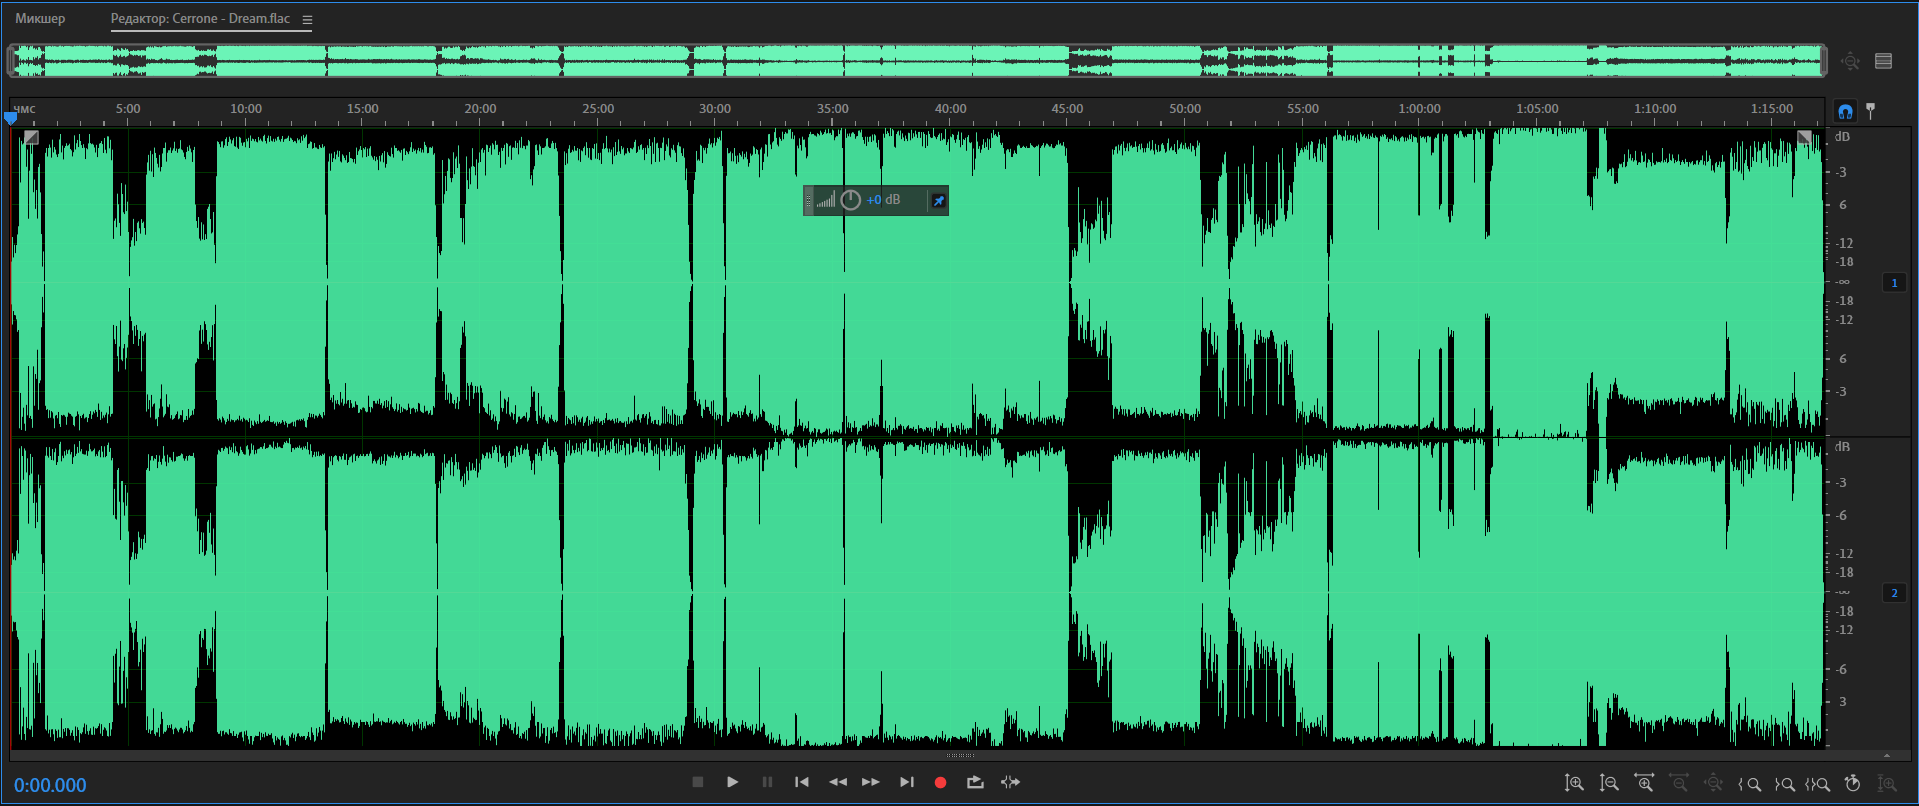Zoom to In point
Screen dimensions: 1919x806
click(x=1750, y=784)
